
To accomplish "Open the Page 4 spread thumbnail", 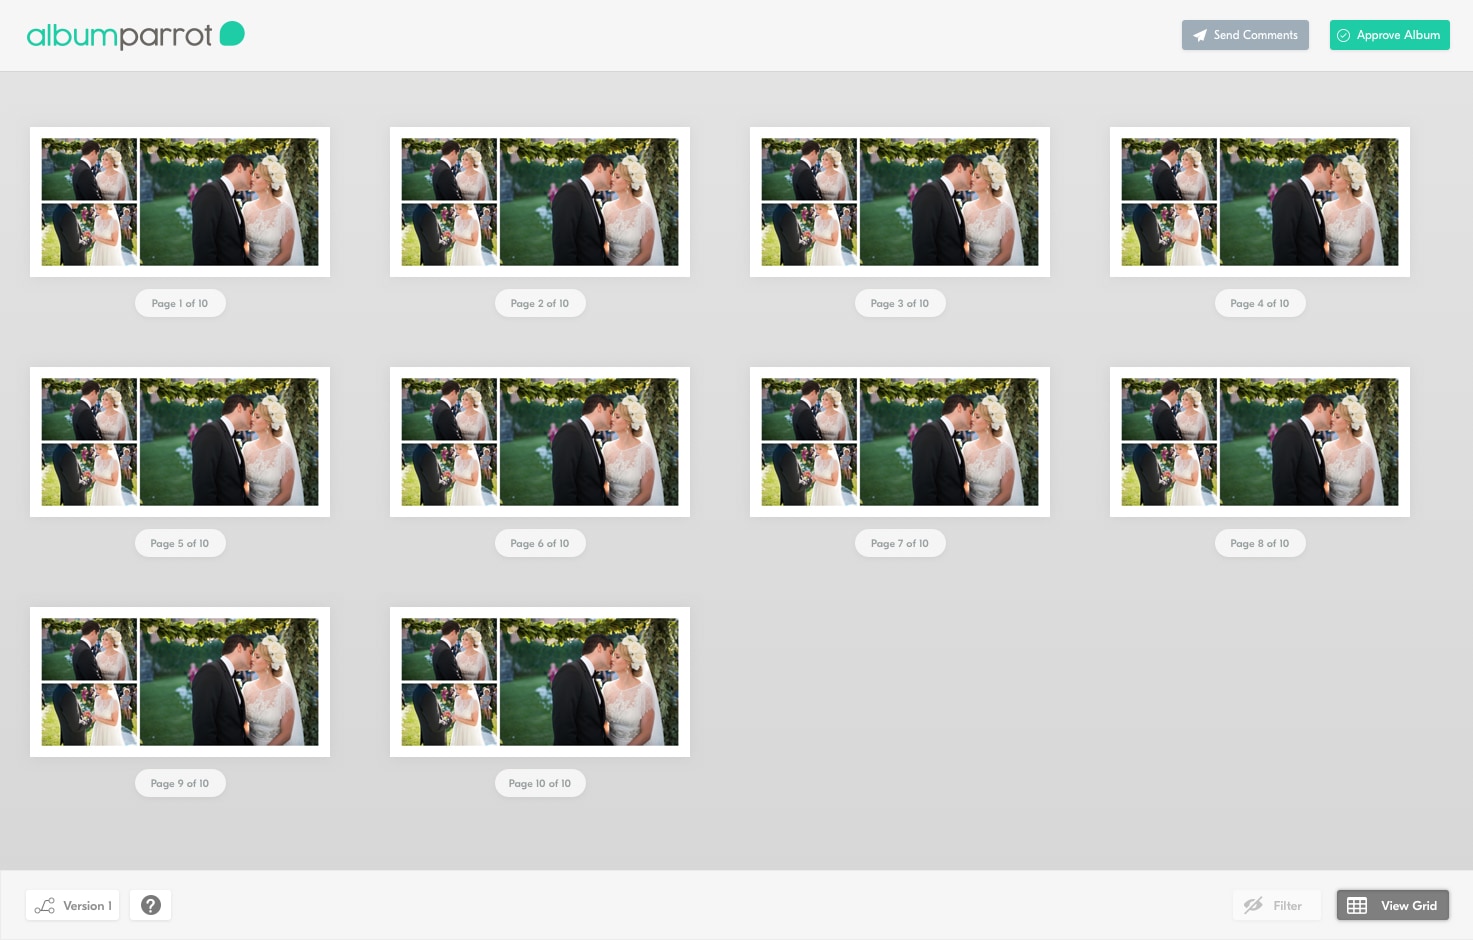I will (x=1259, y=201).
